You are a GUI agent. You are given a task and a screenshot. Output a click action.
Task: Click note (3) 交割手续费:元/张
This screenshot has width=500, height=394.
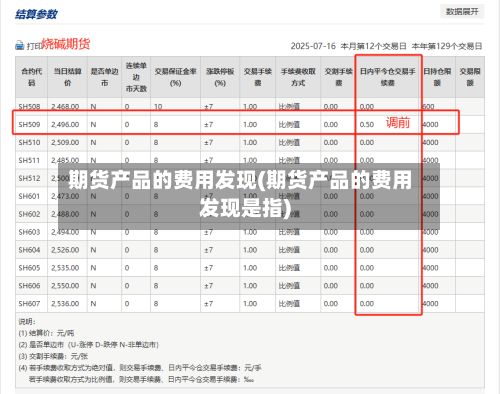[53, 356]
